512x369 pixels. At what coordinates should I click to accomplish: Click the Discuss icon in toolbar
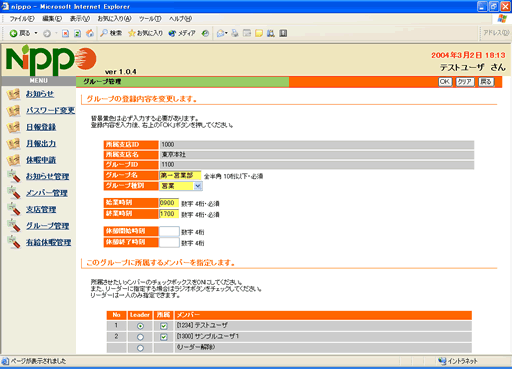pyautogui.click(x=259, y=33)
